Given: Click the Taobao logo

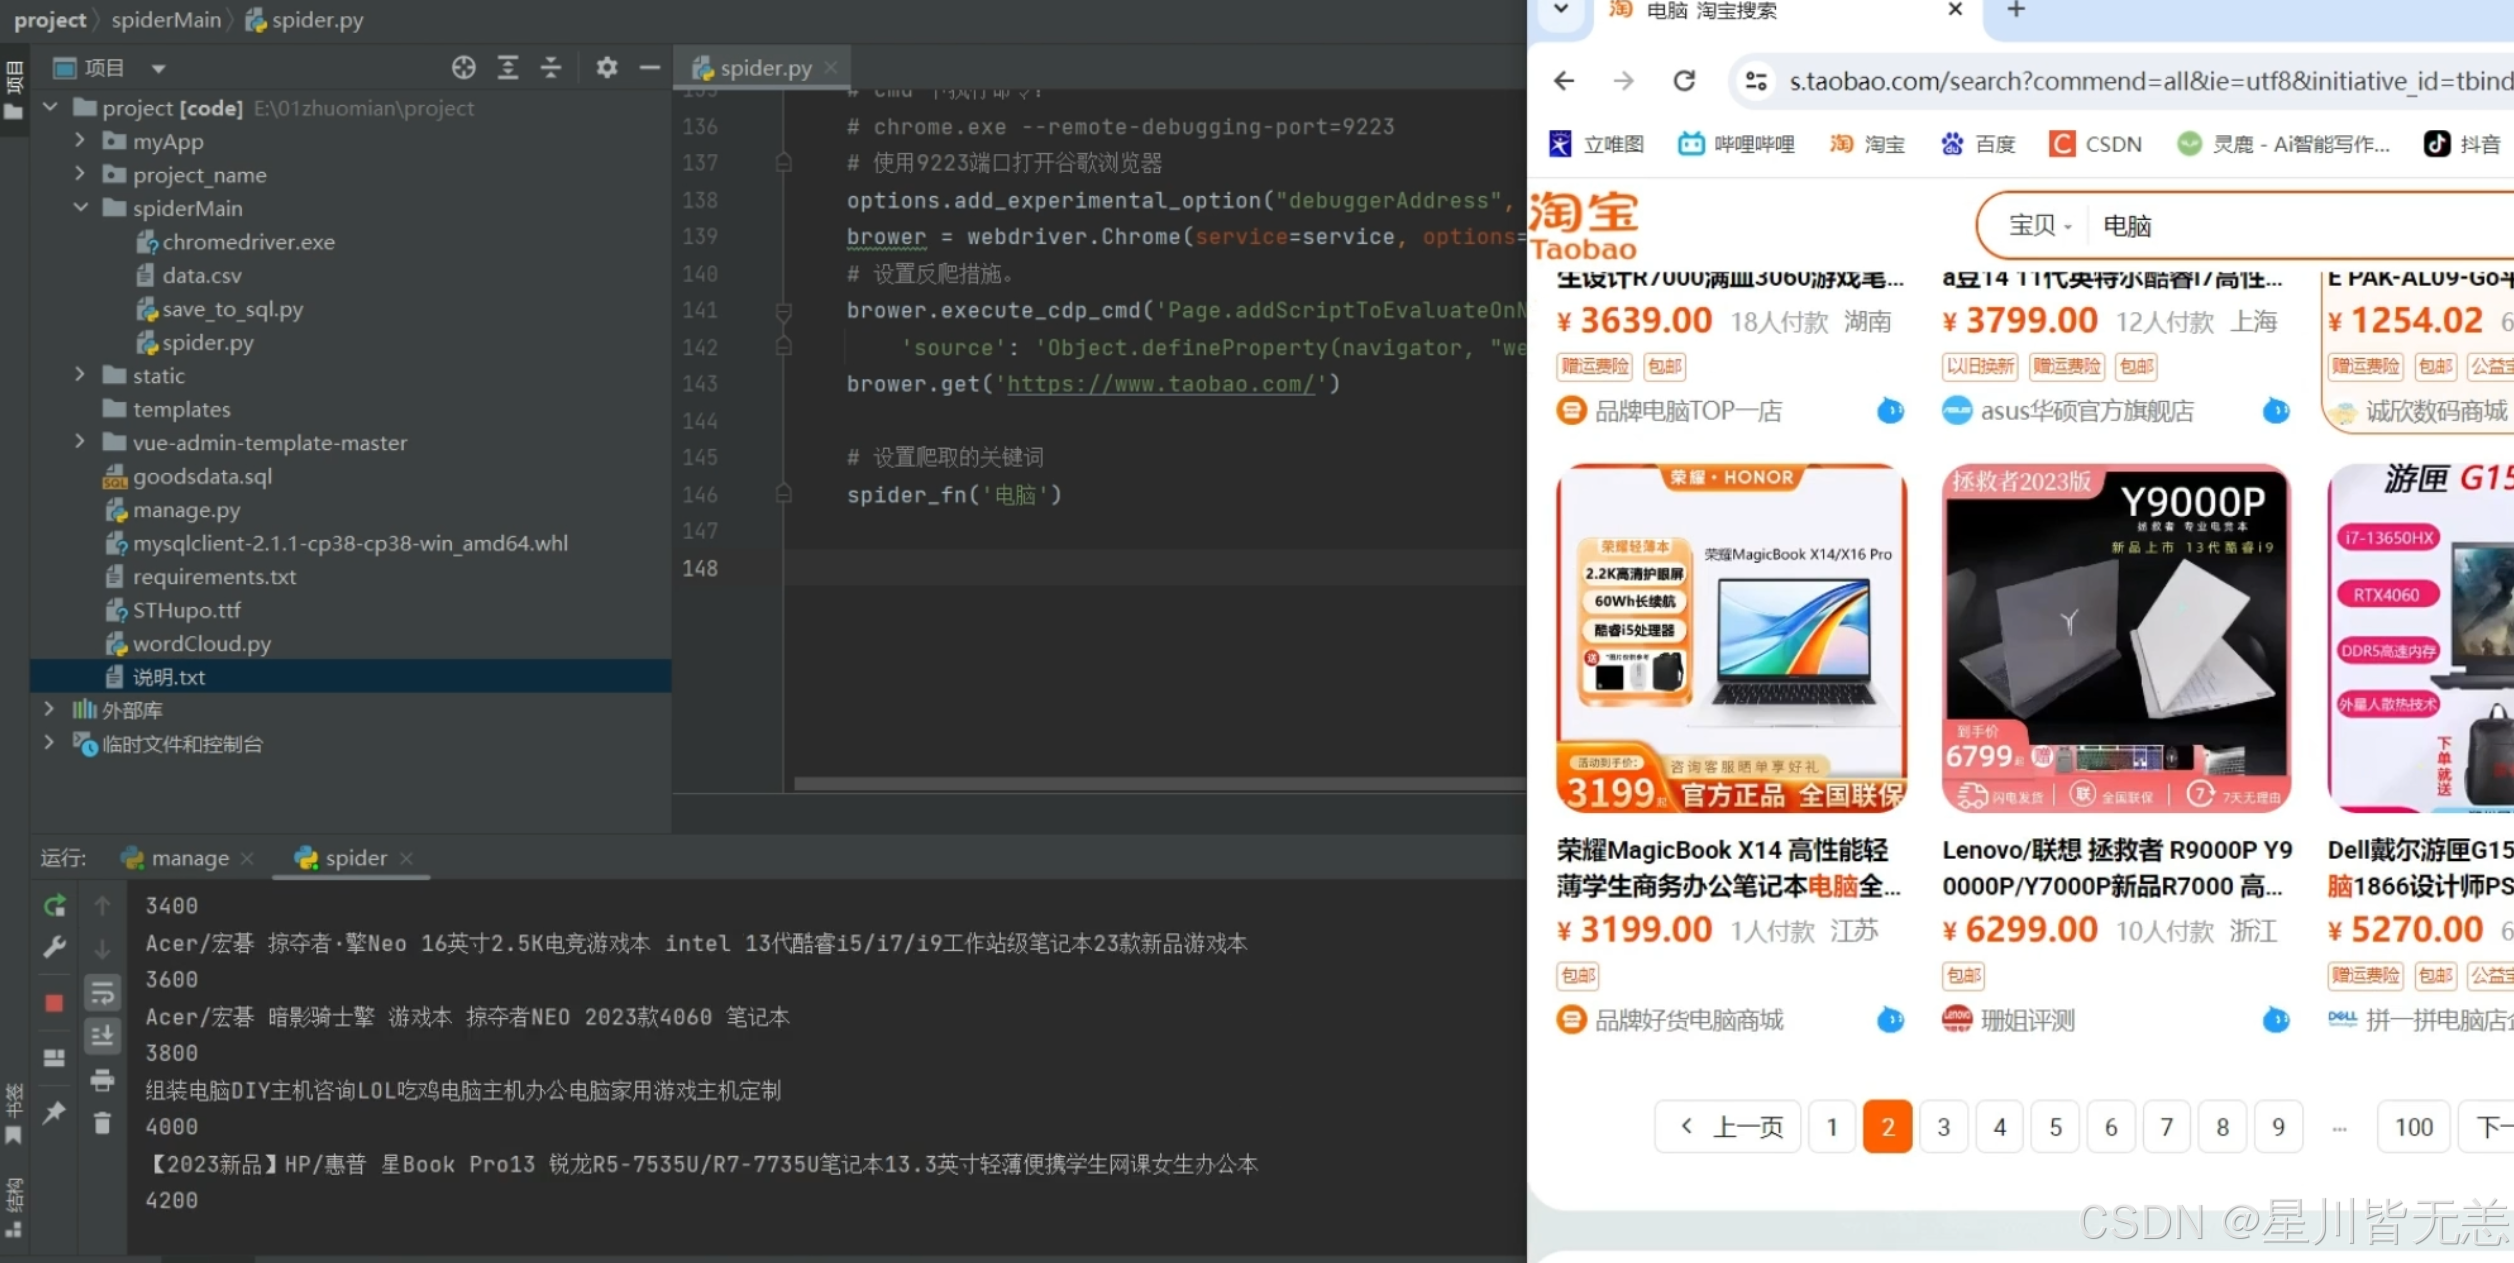Looking at the screenshot, I should click(x=1584, y=226).
